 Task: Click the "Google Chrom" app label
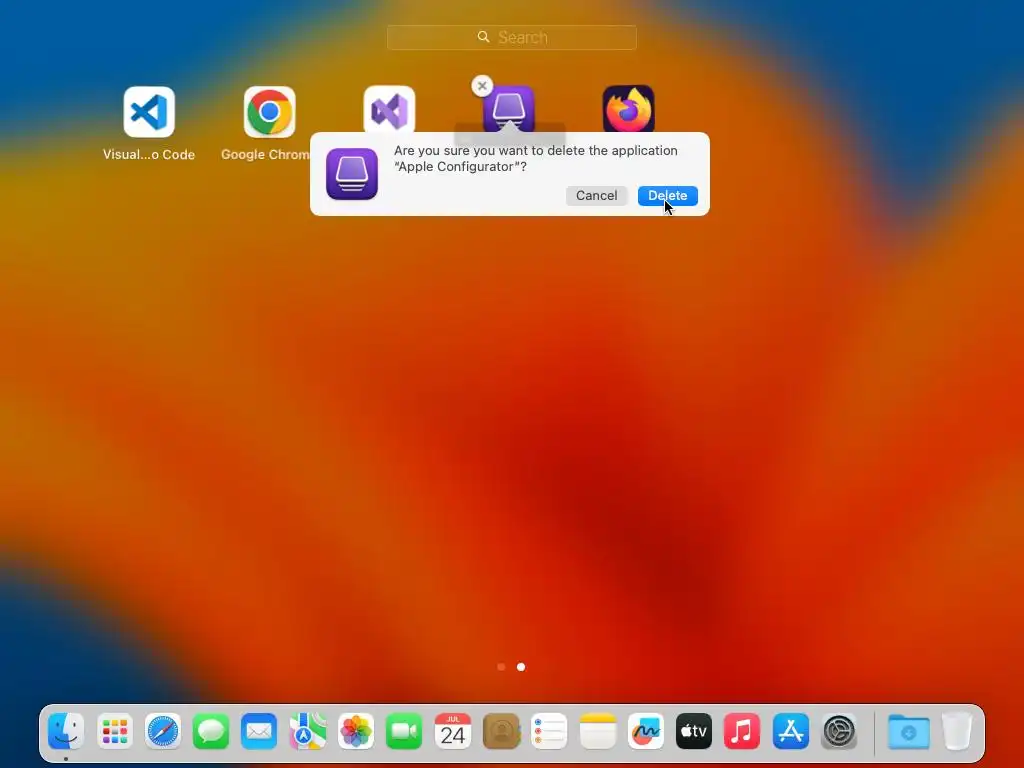265,155
